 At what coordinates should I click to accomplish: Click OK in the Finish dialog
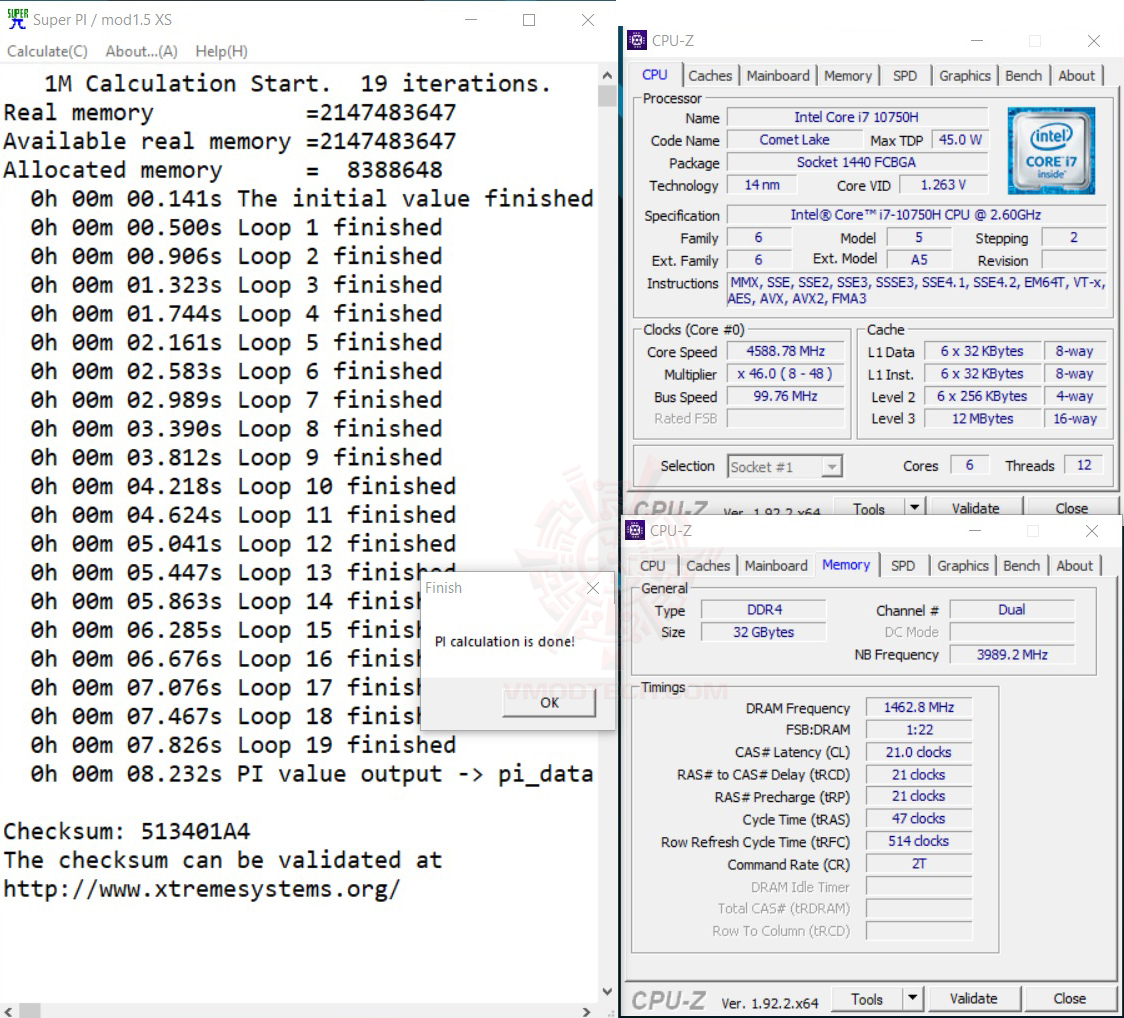tap(549, 703)
